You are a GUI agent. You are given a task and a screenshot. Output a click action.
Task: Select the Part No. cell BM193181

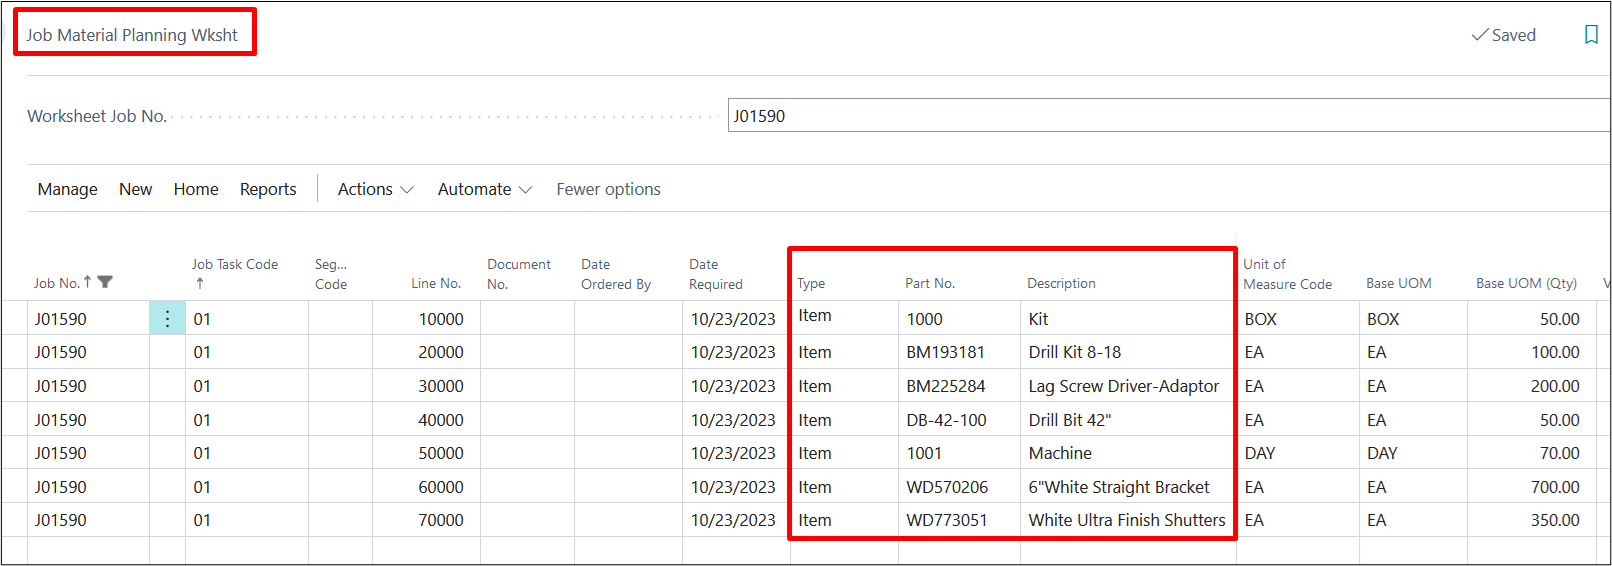tap(946, 352)
